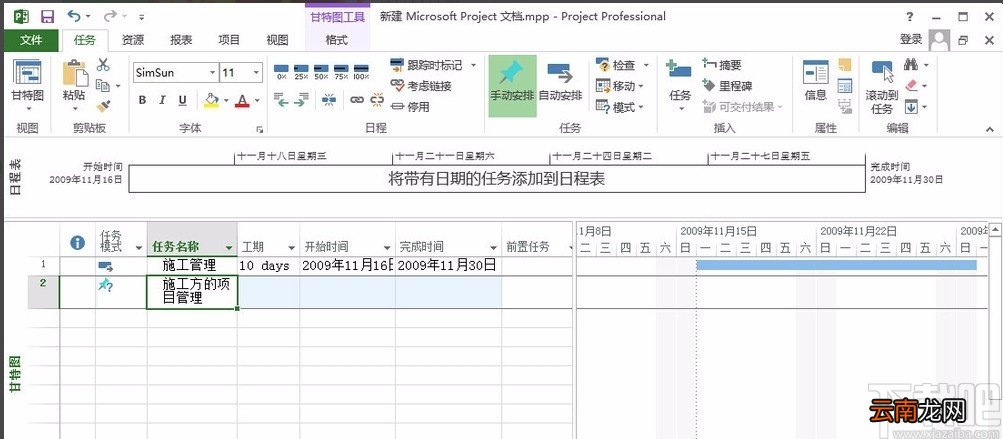
Task: Click Sign in (登录) link
Action: (x=911, y=40)
